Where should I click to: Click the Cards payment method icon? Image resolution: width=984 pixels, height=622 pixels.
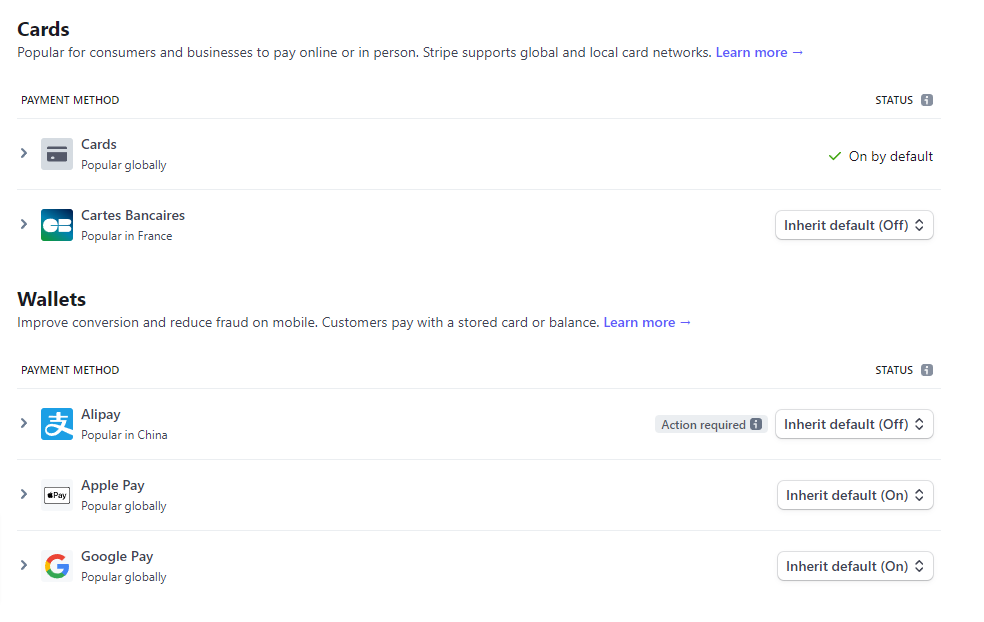57,154
